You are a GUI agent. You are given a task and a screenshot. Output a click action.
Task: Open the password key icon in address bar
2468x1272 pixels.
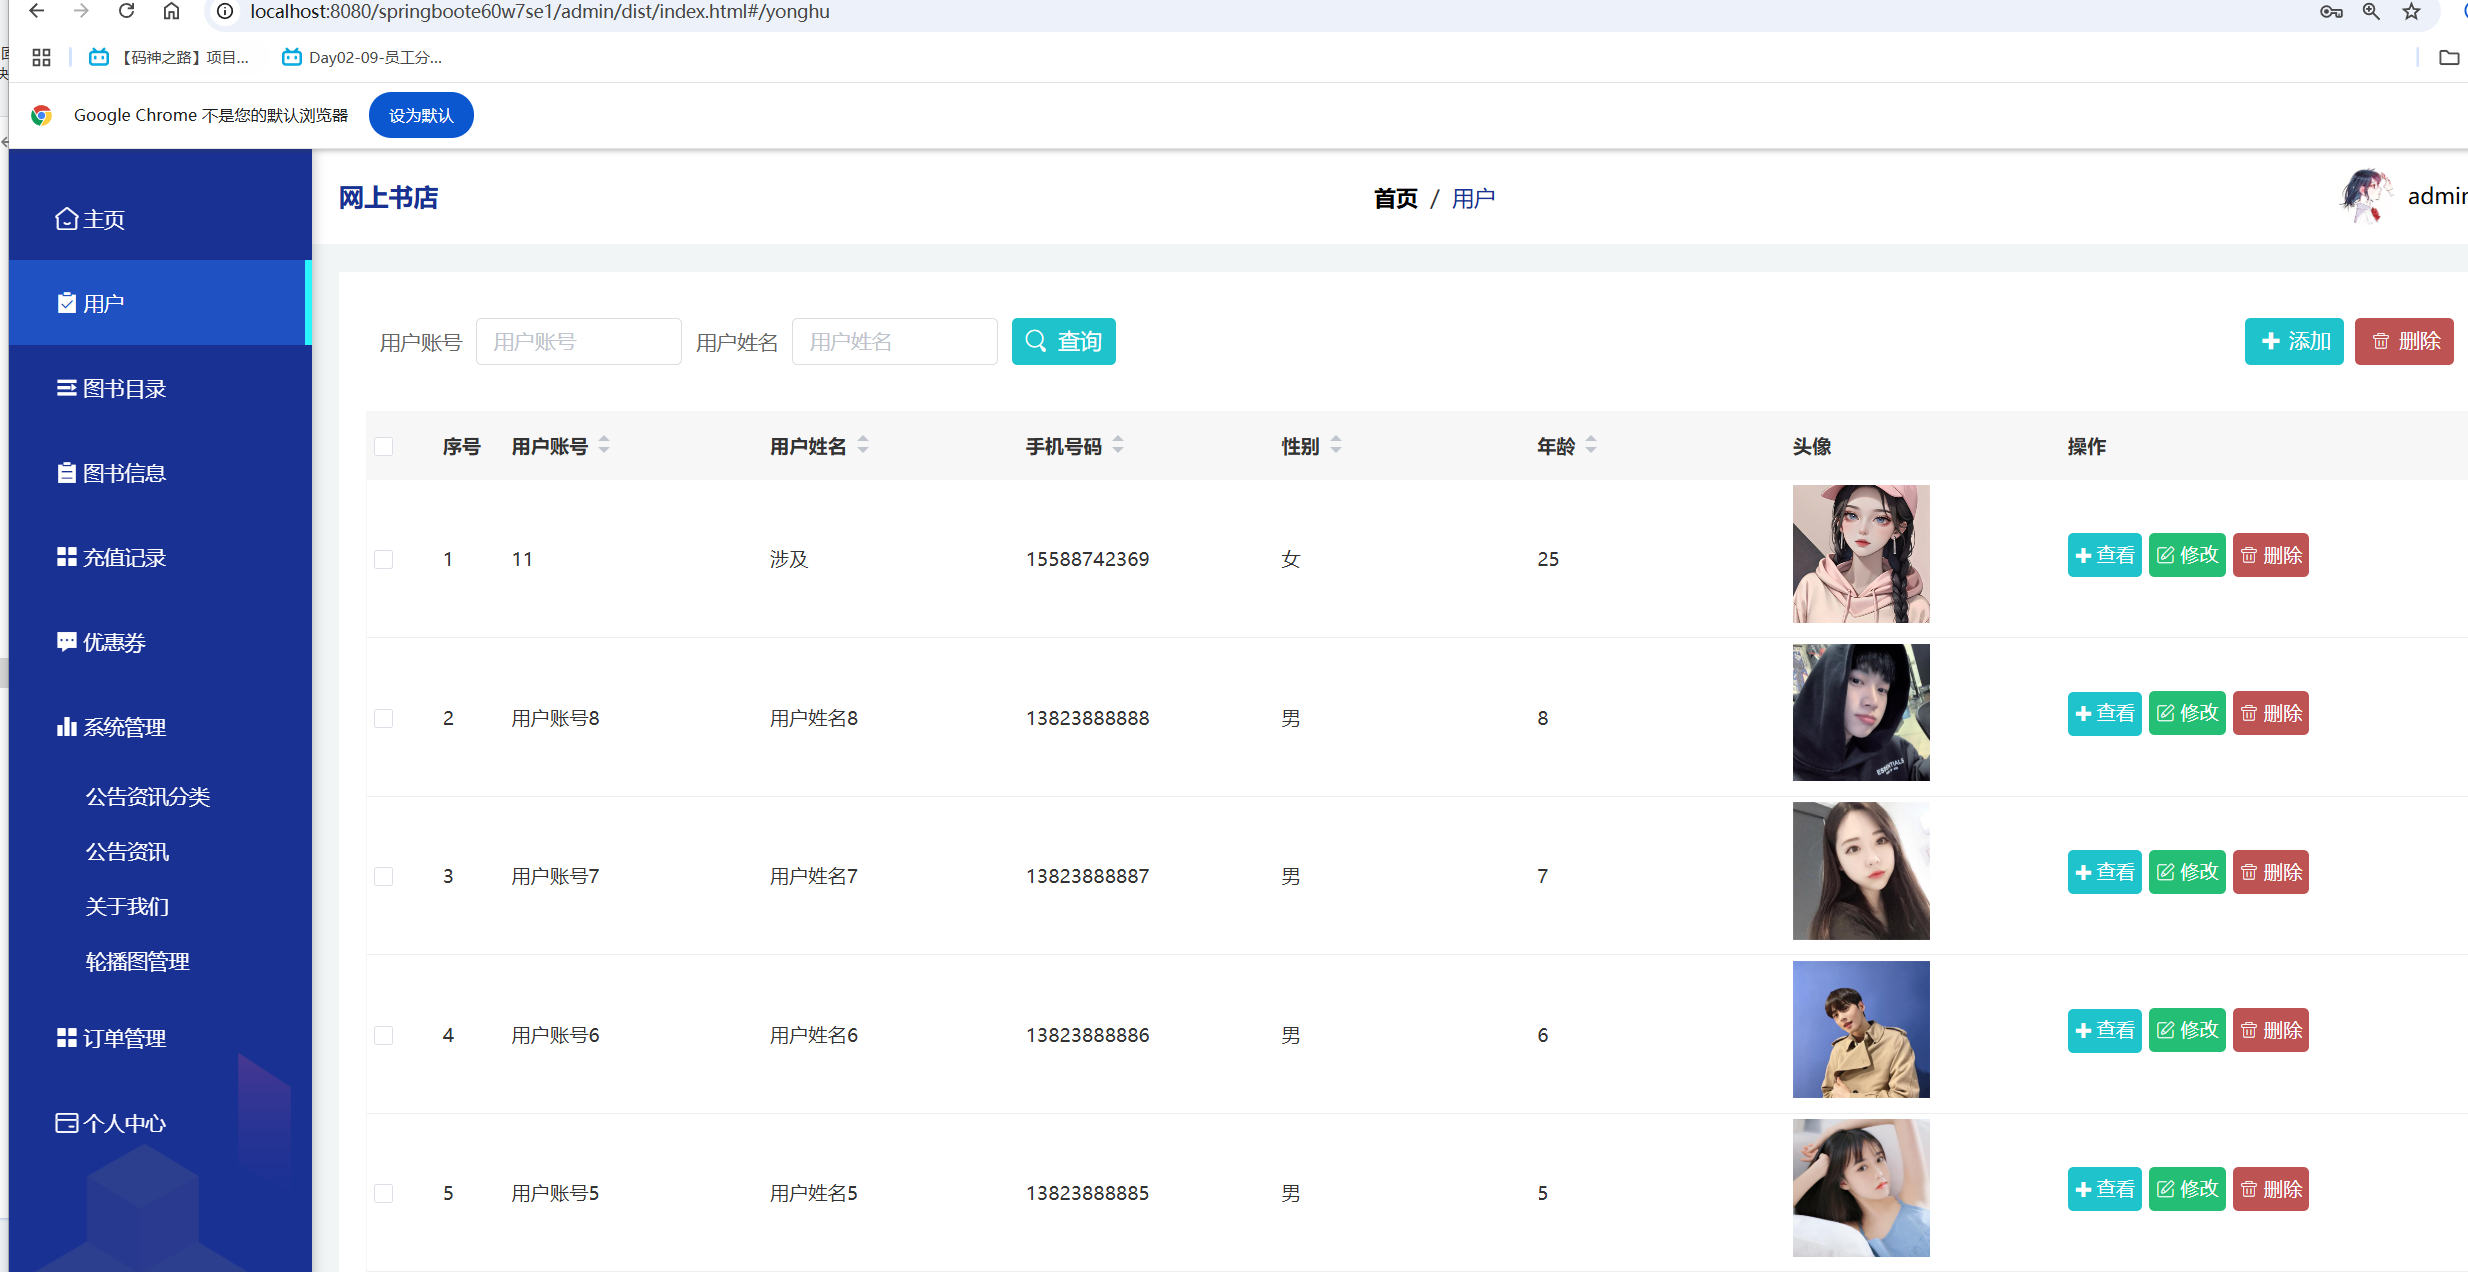(2331, 11)
